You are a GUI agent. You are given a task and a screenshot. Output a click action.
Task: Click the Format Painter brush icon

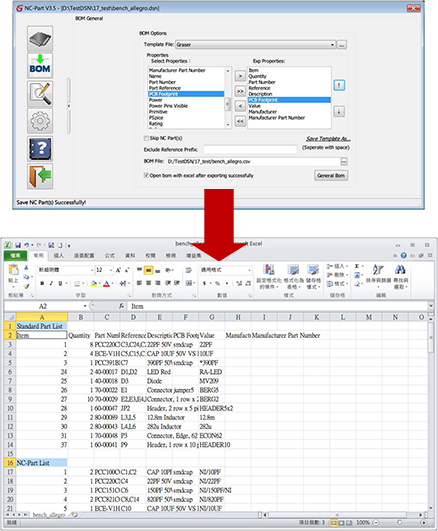click(x=26, y=286)
